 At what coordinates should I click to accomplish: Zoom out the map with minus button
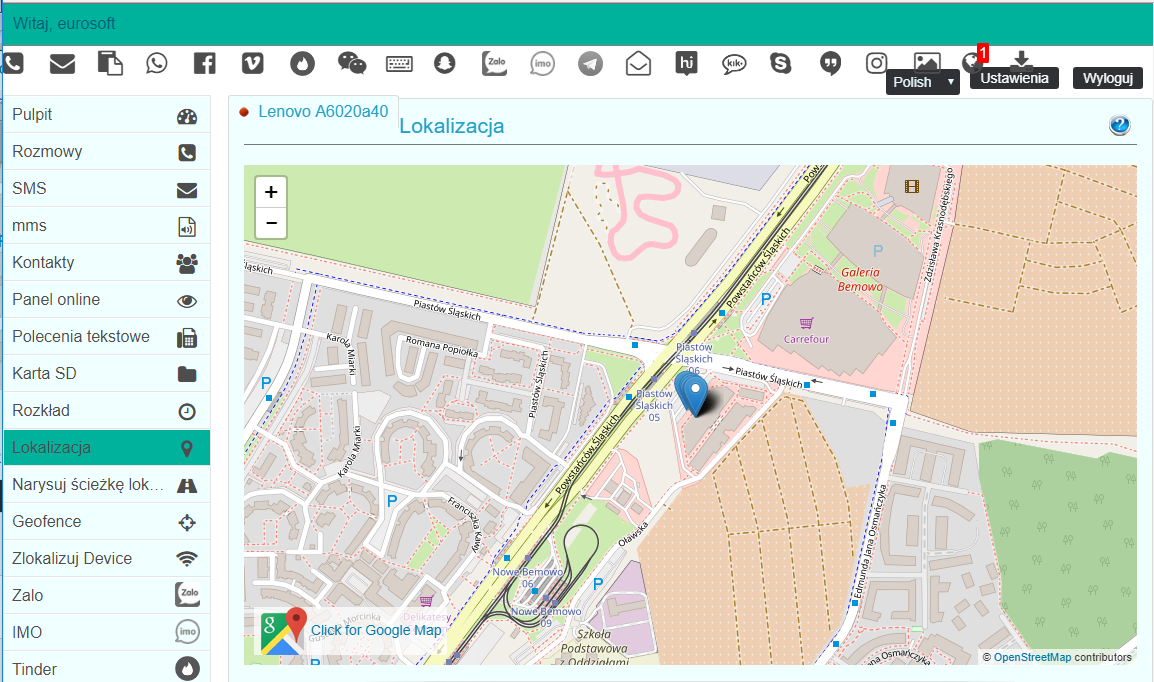[x=271, y=222]
